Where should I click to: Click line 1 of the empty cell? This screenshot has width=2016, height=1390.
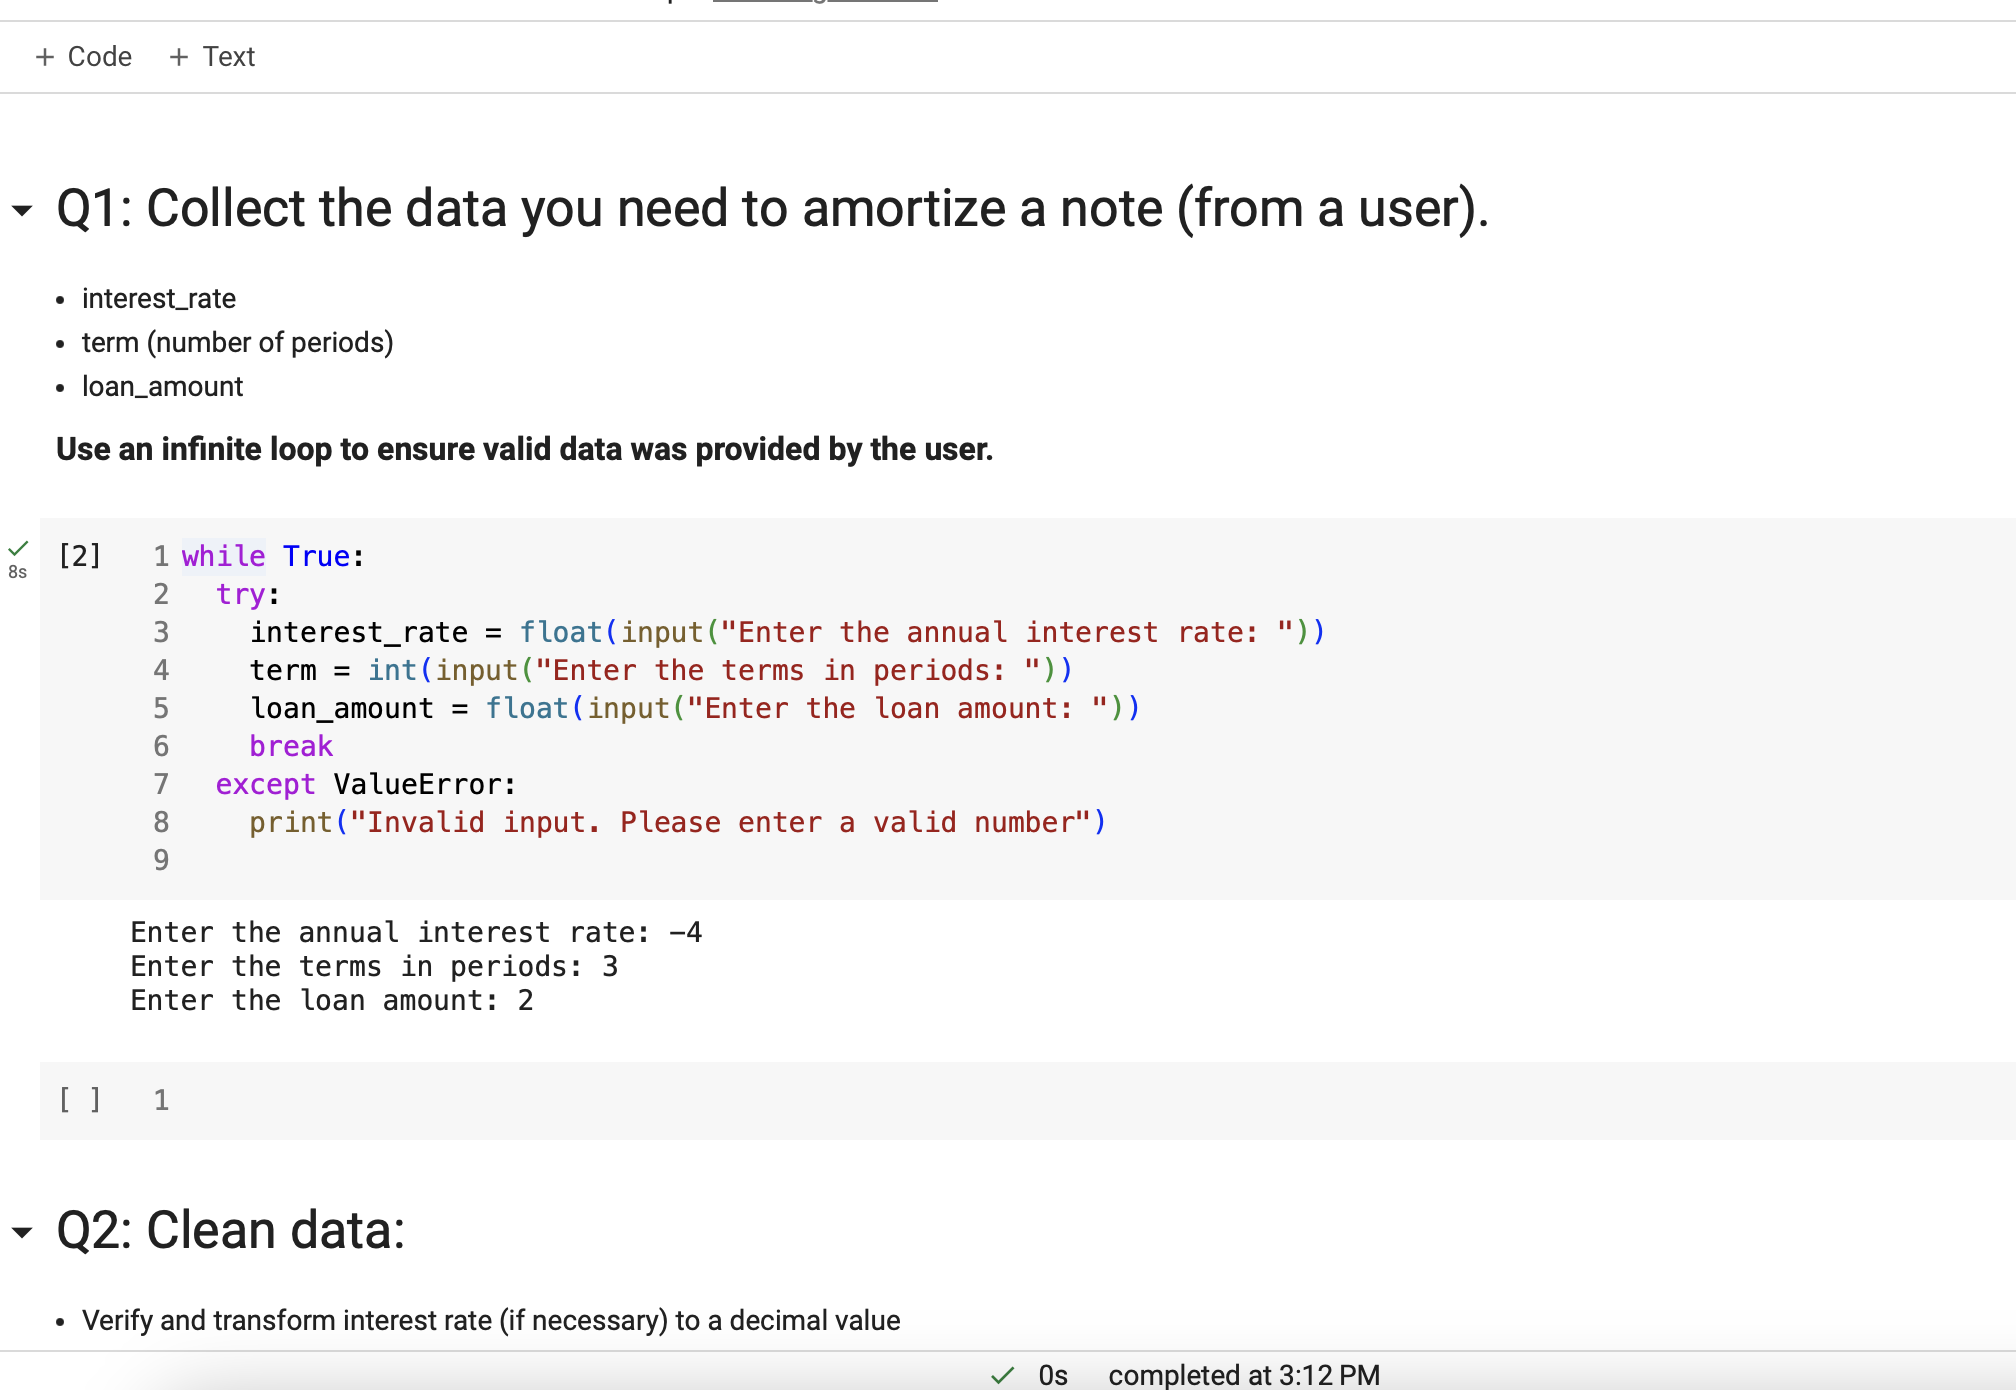coord(161,1099)
